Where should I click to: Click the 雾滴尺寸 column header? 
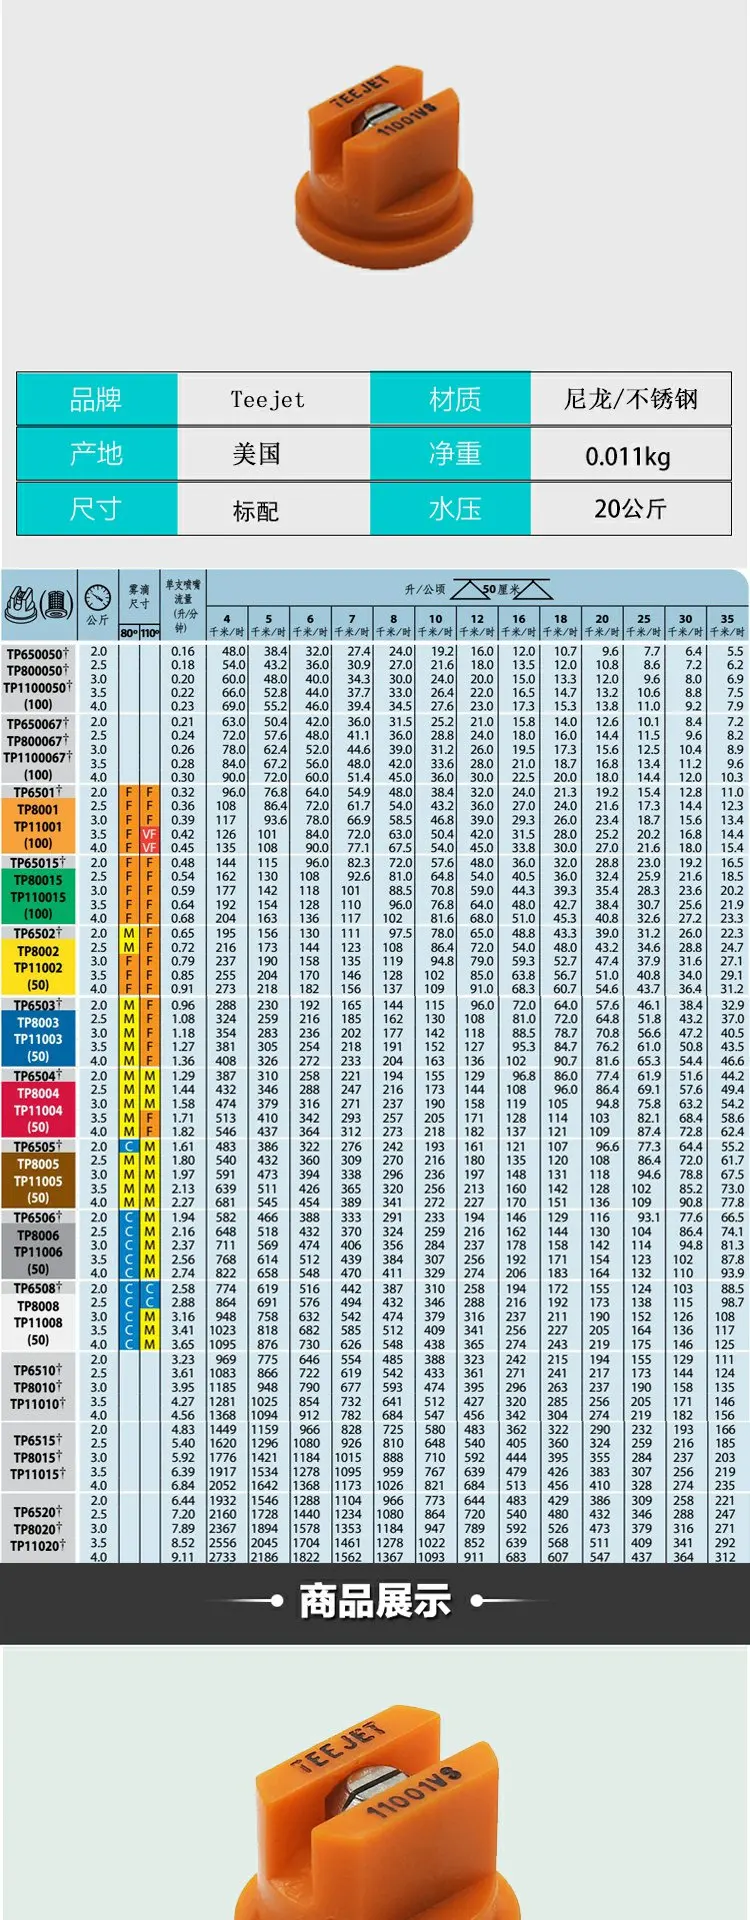coord(139,596)
